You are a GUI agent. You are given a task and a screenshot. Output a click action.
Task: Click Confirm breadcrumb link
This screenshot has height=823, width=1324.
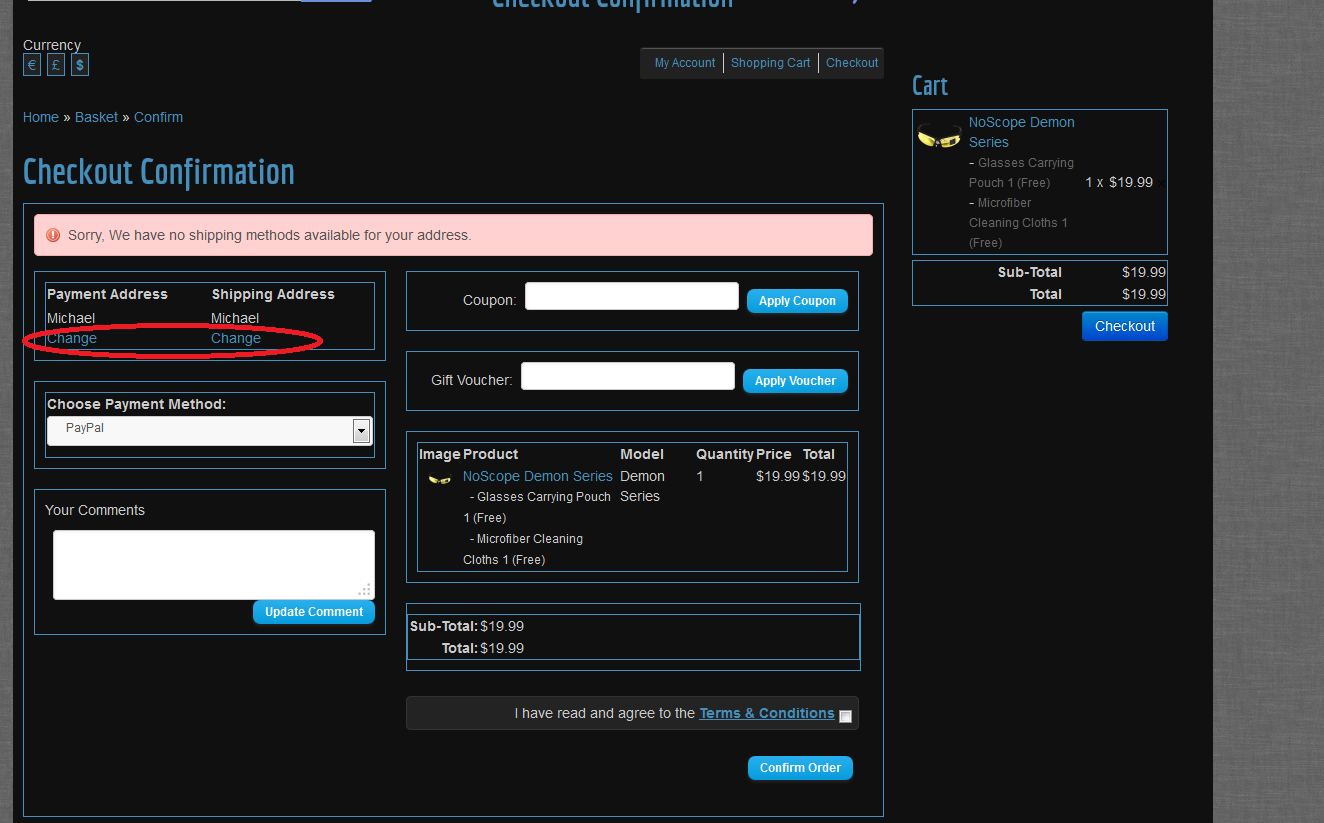[158, 117]
